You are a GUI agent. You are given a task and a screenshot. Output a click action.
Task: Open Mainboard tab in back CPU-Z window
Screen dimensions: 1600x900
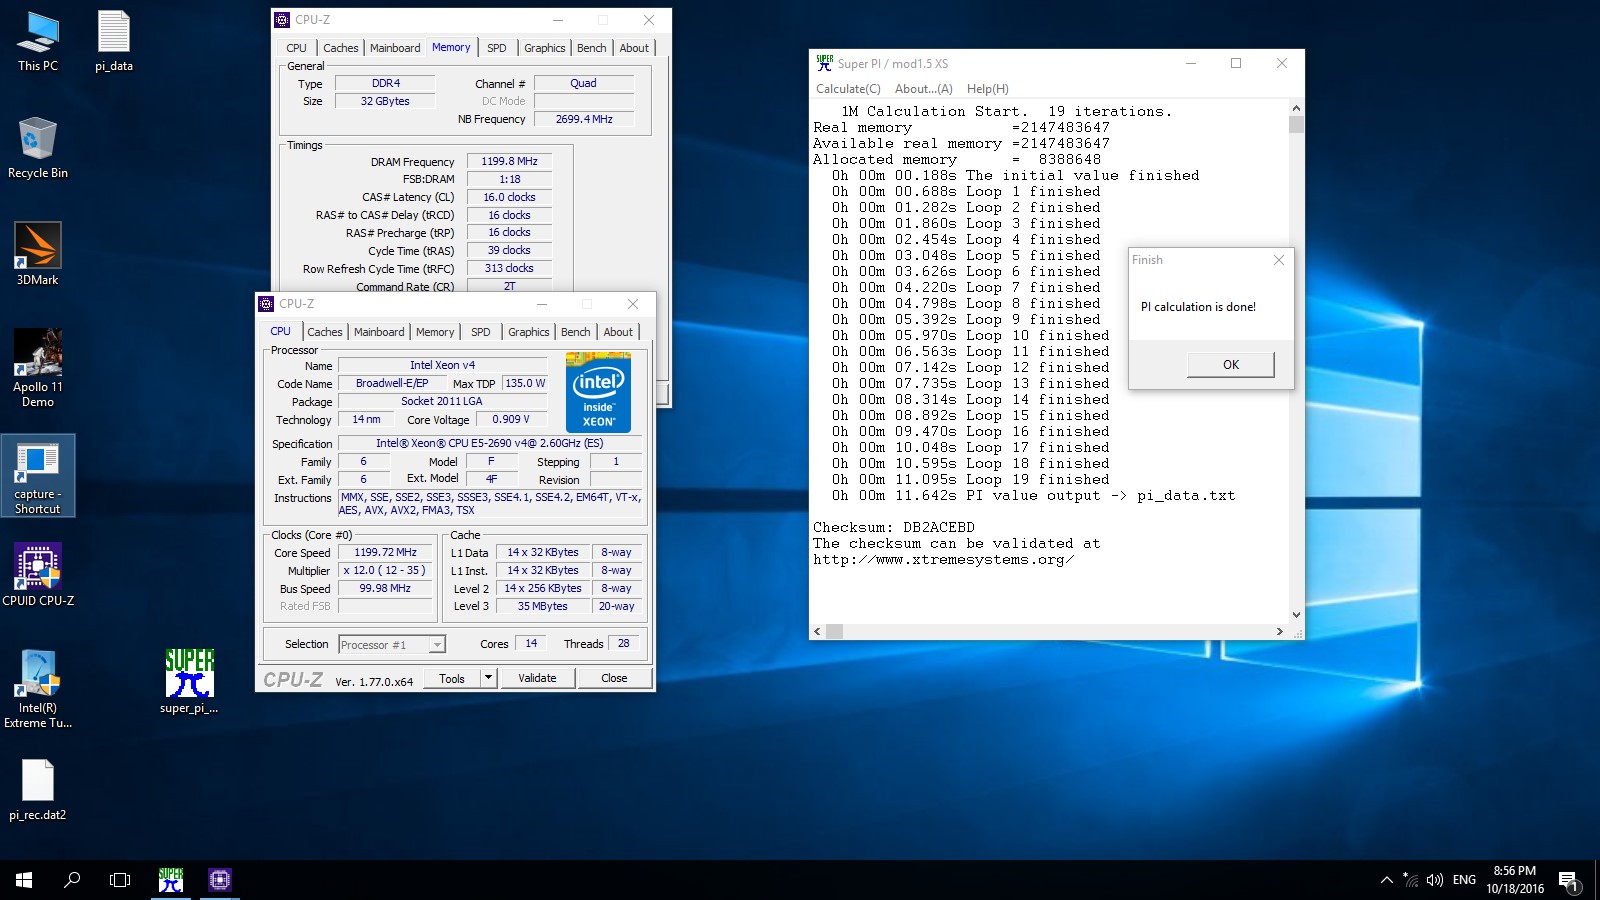pyautogui.click(x=395, y=48)
